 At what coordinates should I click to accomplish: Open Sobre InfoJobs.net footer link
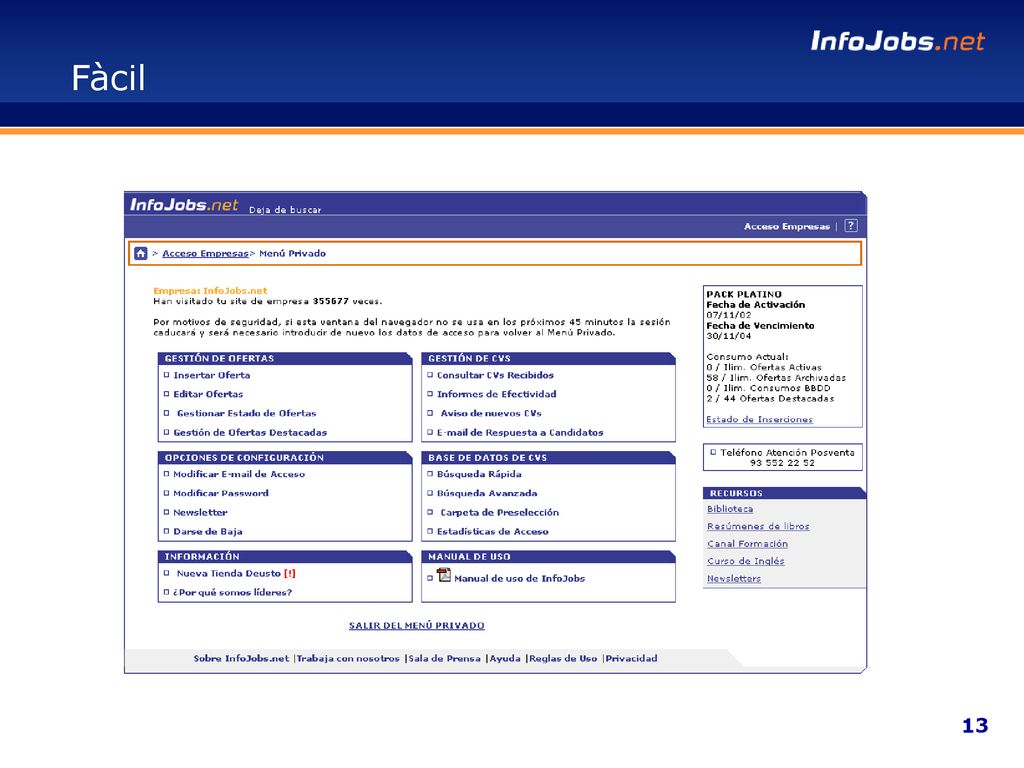pyautogui.click(x=241, y=658)
